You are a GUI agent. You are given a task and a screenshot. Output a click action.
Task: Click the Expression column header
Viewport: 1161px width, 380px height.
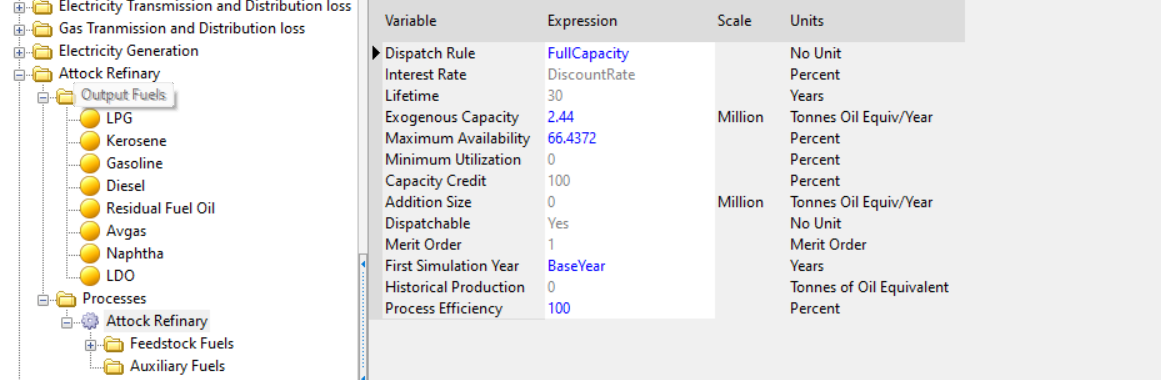[x=582, y=21]
